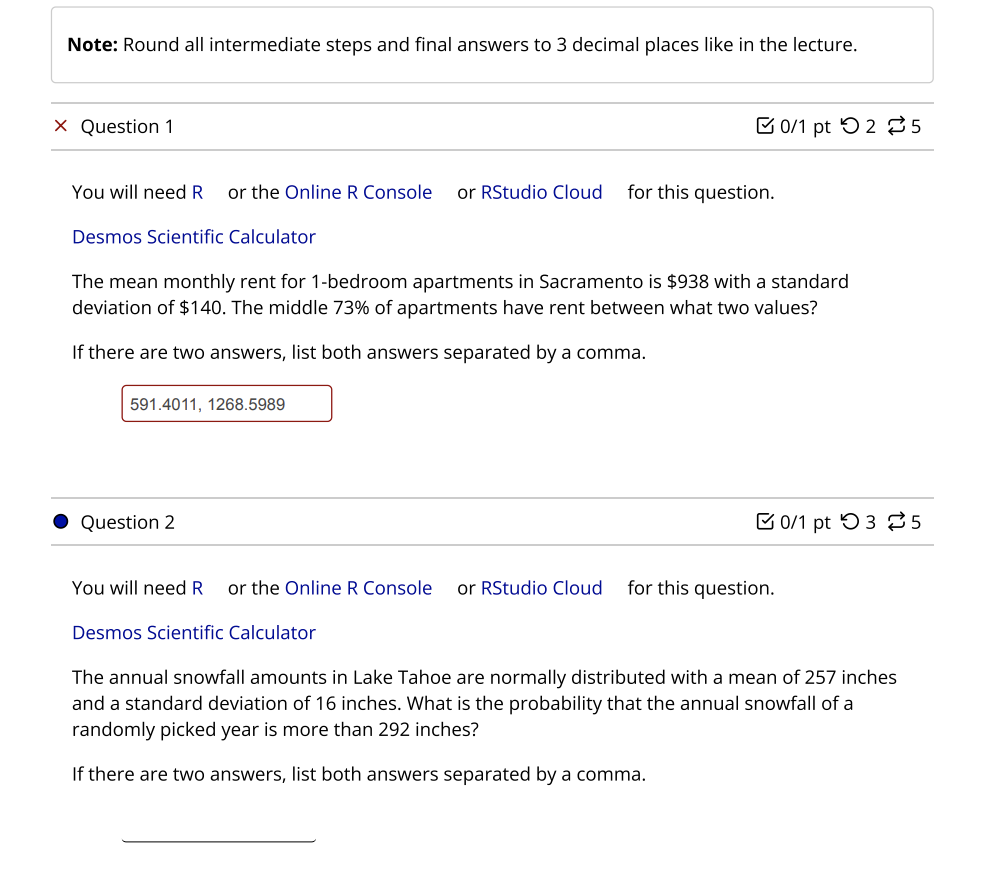Viewport: 983px width, 877px height.
Task: Click the regenerate arrows icon showing 5 on Question 1
Action: point(898,126)
